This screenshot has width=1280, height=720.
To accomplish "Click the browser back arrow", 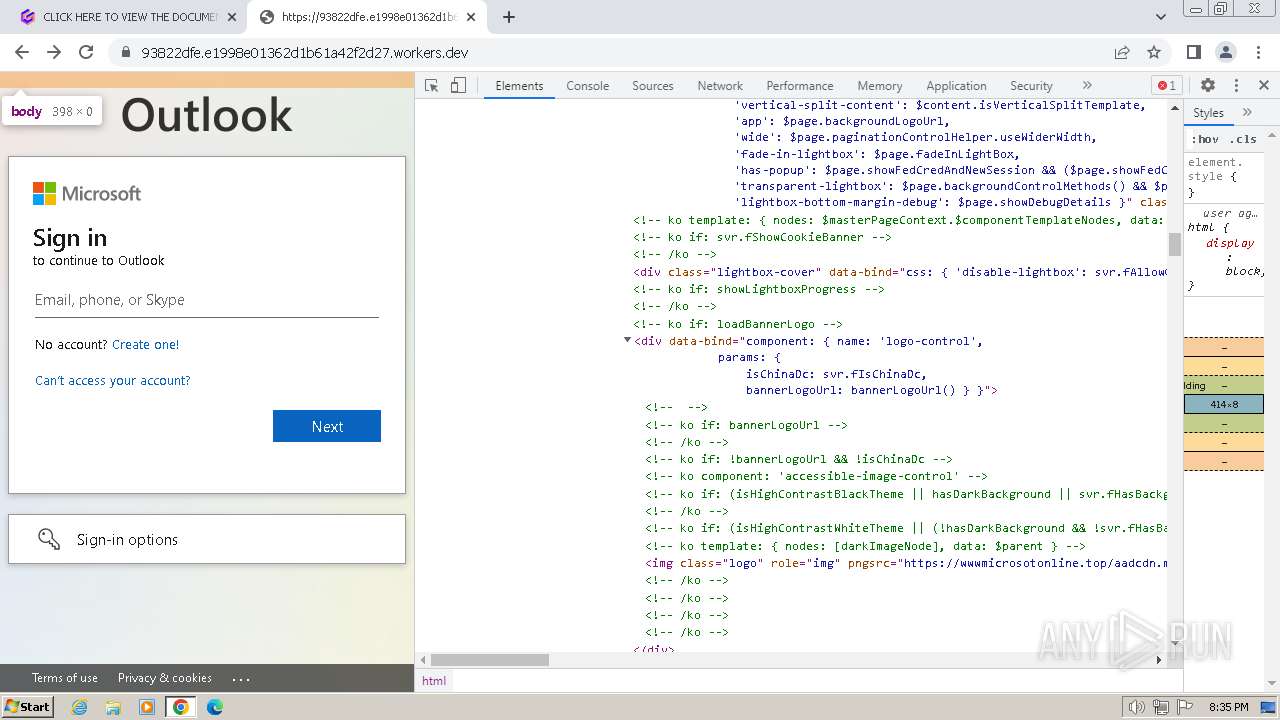I will [x=22, y=53].
